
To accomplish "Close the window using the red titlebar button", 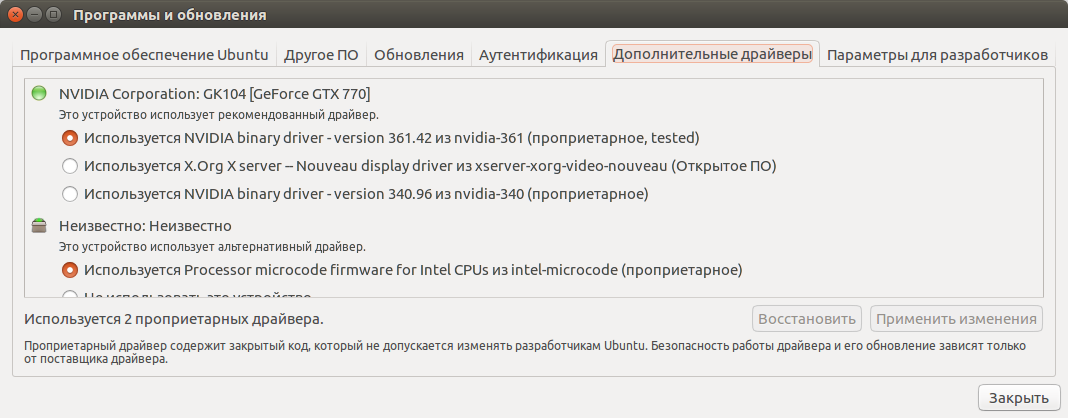I will [x=16, y=14].
